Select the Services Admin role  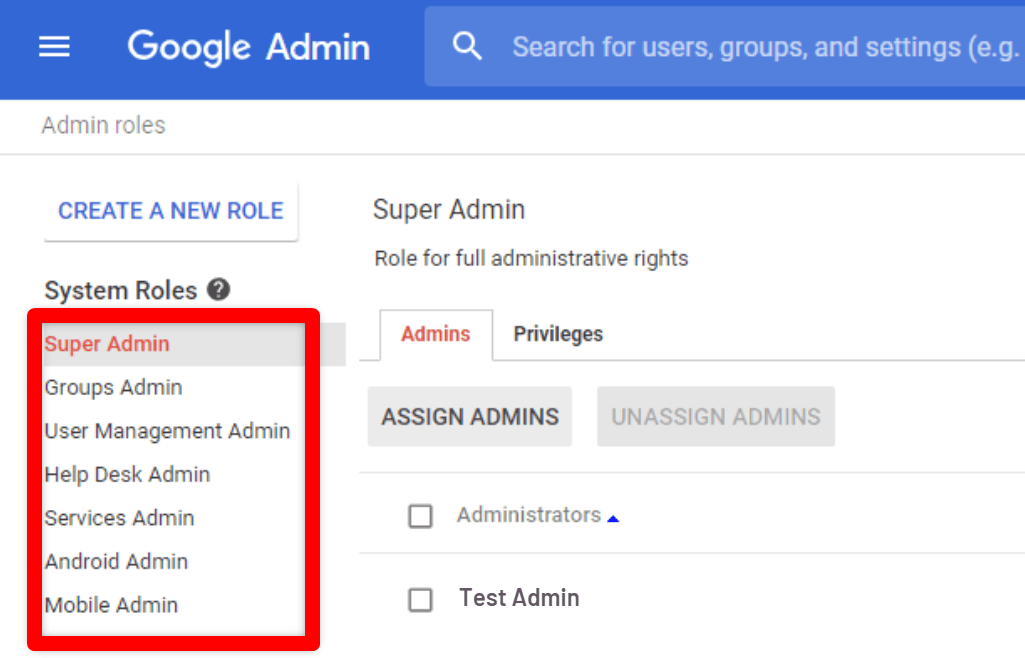[119, 518]
